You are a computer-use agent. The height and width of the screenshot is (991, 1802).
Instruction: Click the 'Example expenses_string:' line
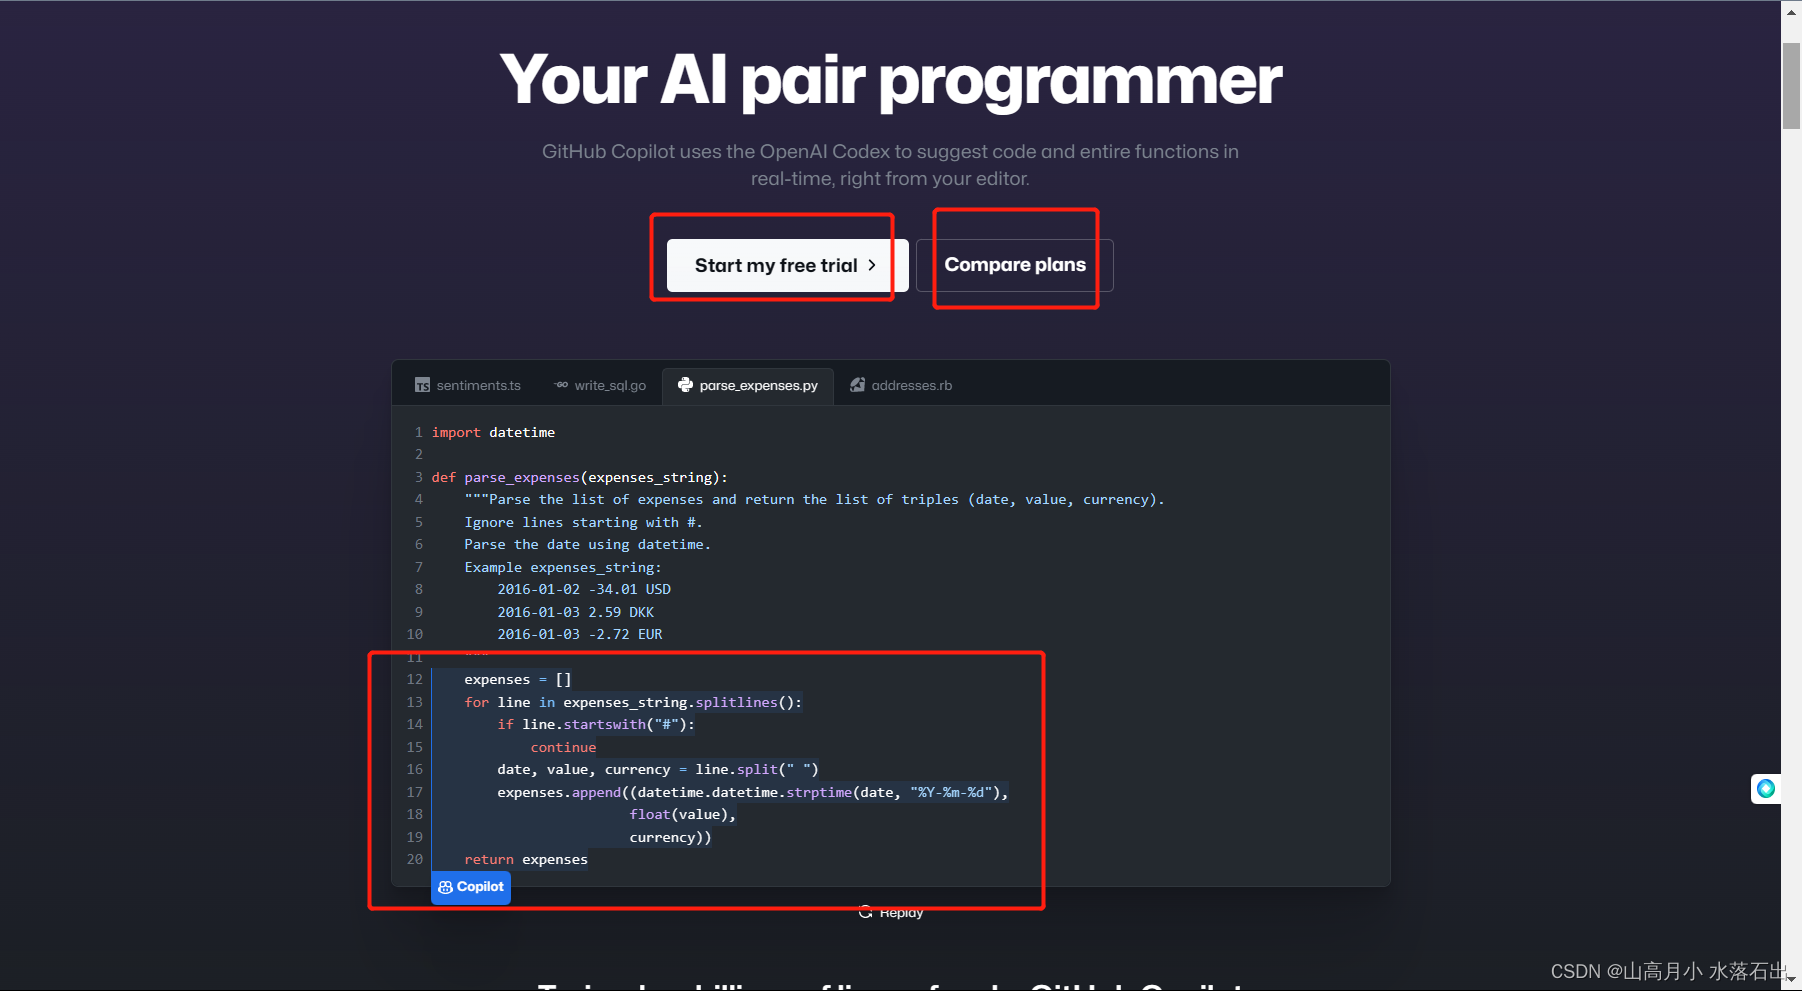pos(563,567)
